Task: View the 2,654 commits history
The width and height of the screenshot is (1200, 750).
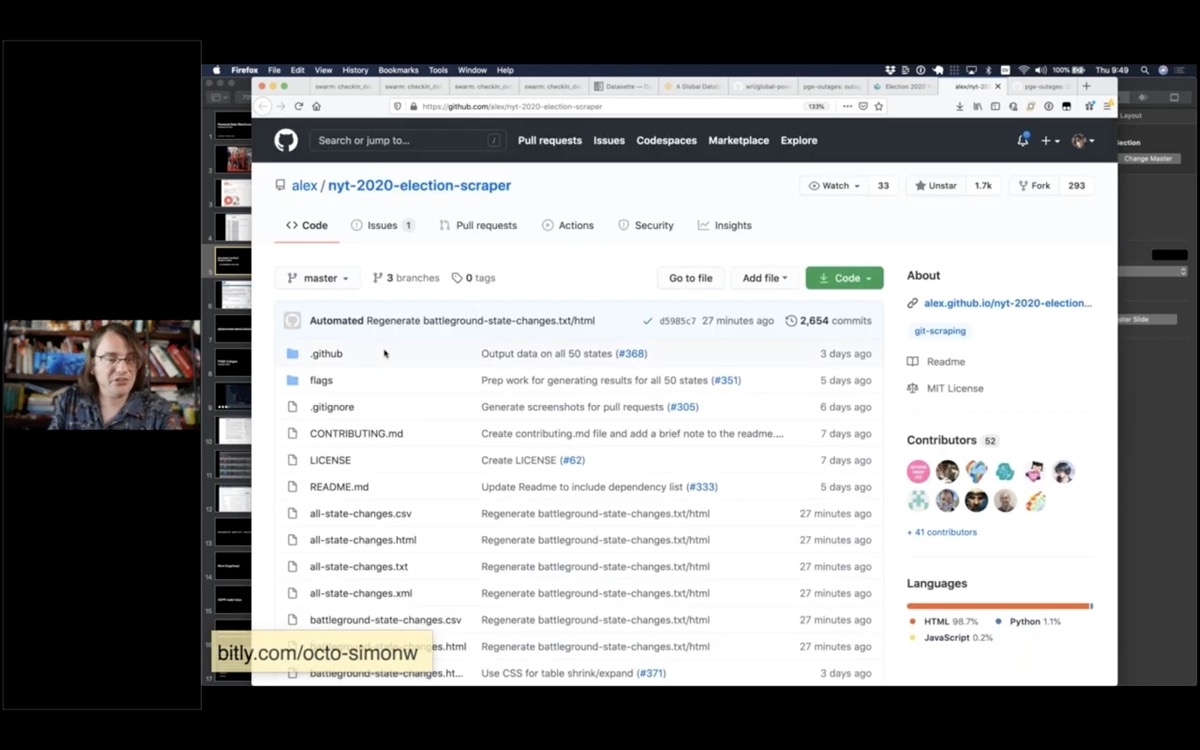Action: 829,321
